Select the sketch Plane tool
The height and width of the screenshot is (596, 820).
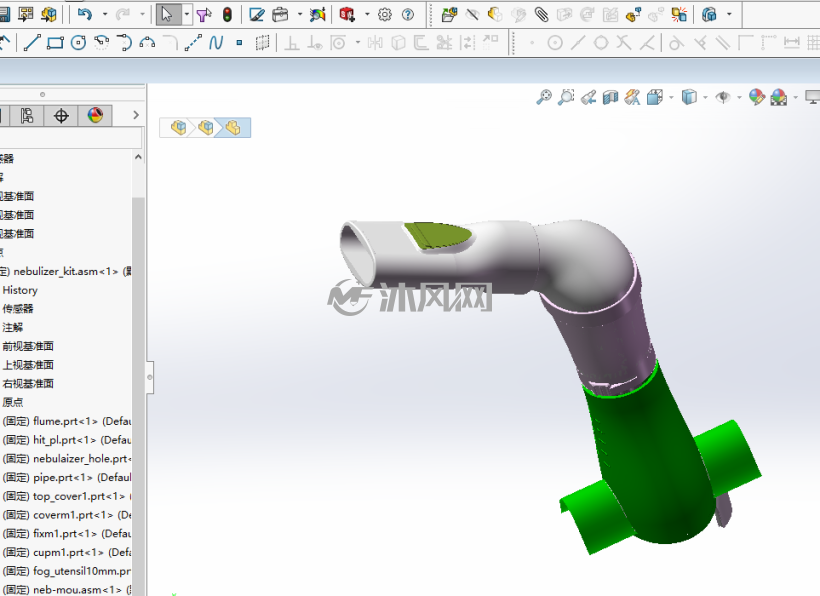click(262, 42)
